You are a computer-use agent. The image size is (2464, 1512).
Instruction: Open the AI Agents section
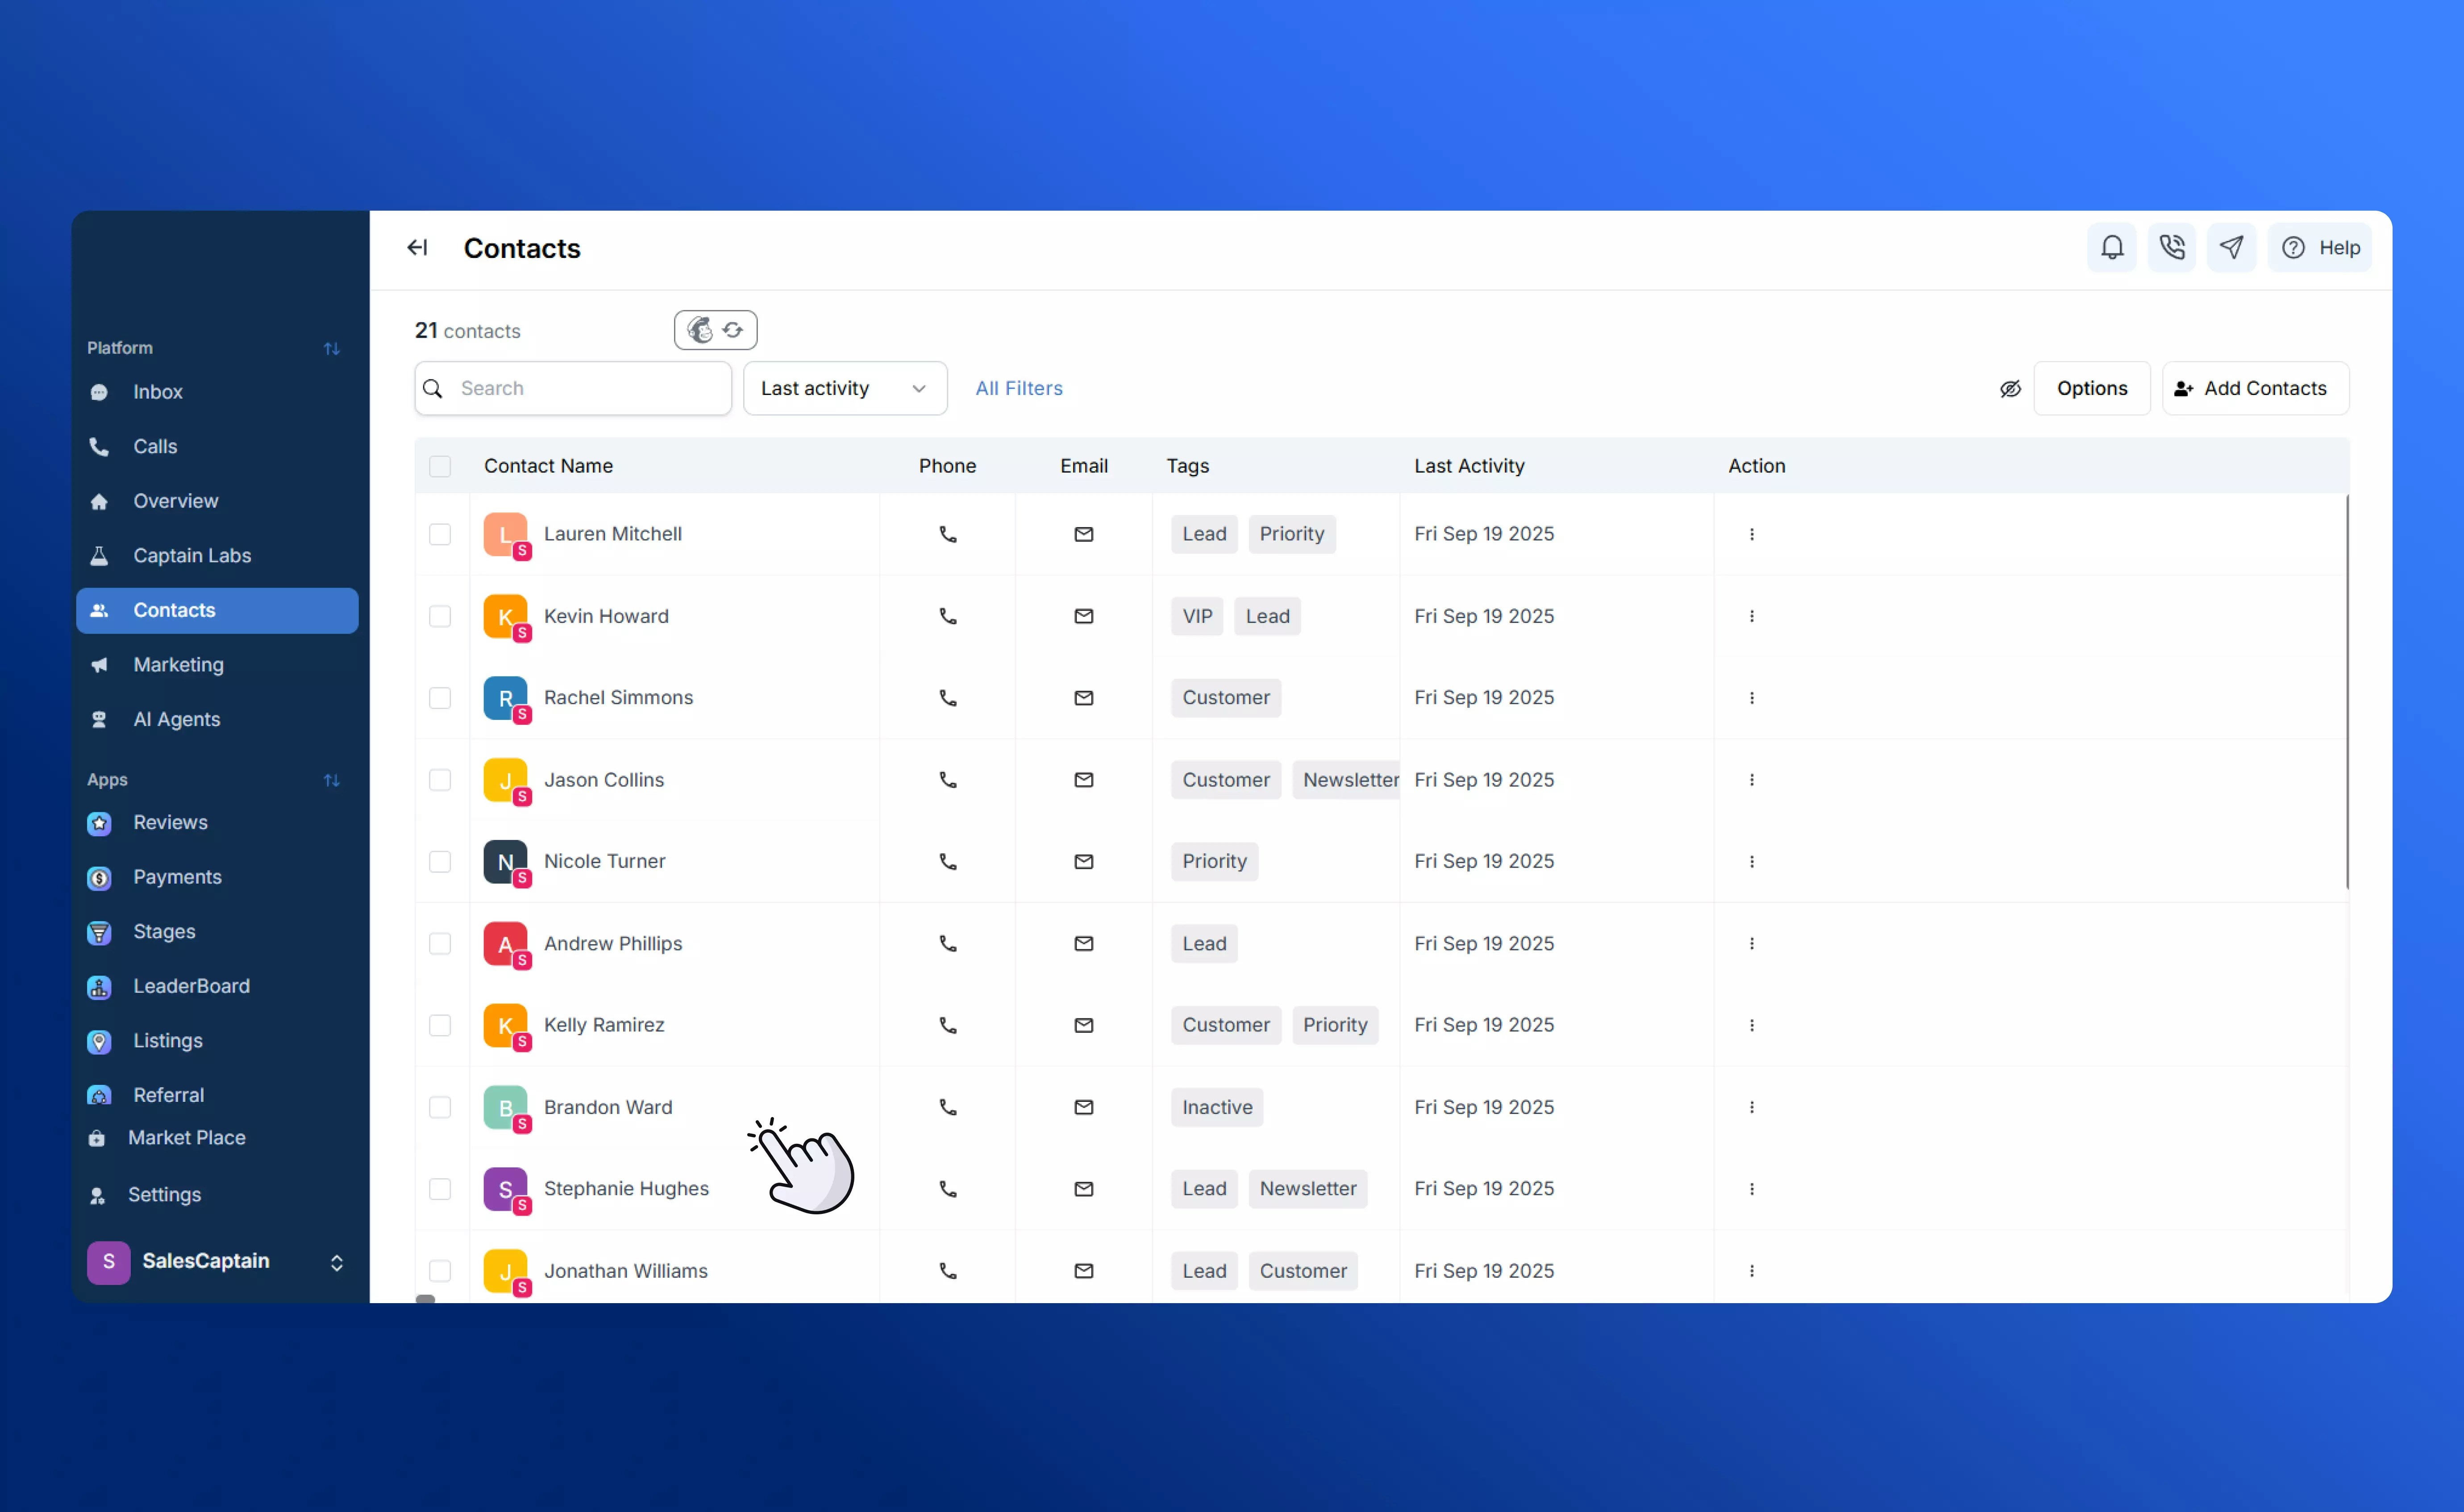click(x=177, y=718)
